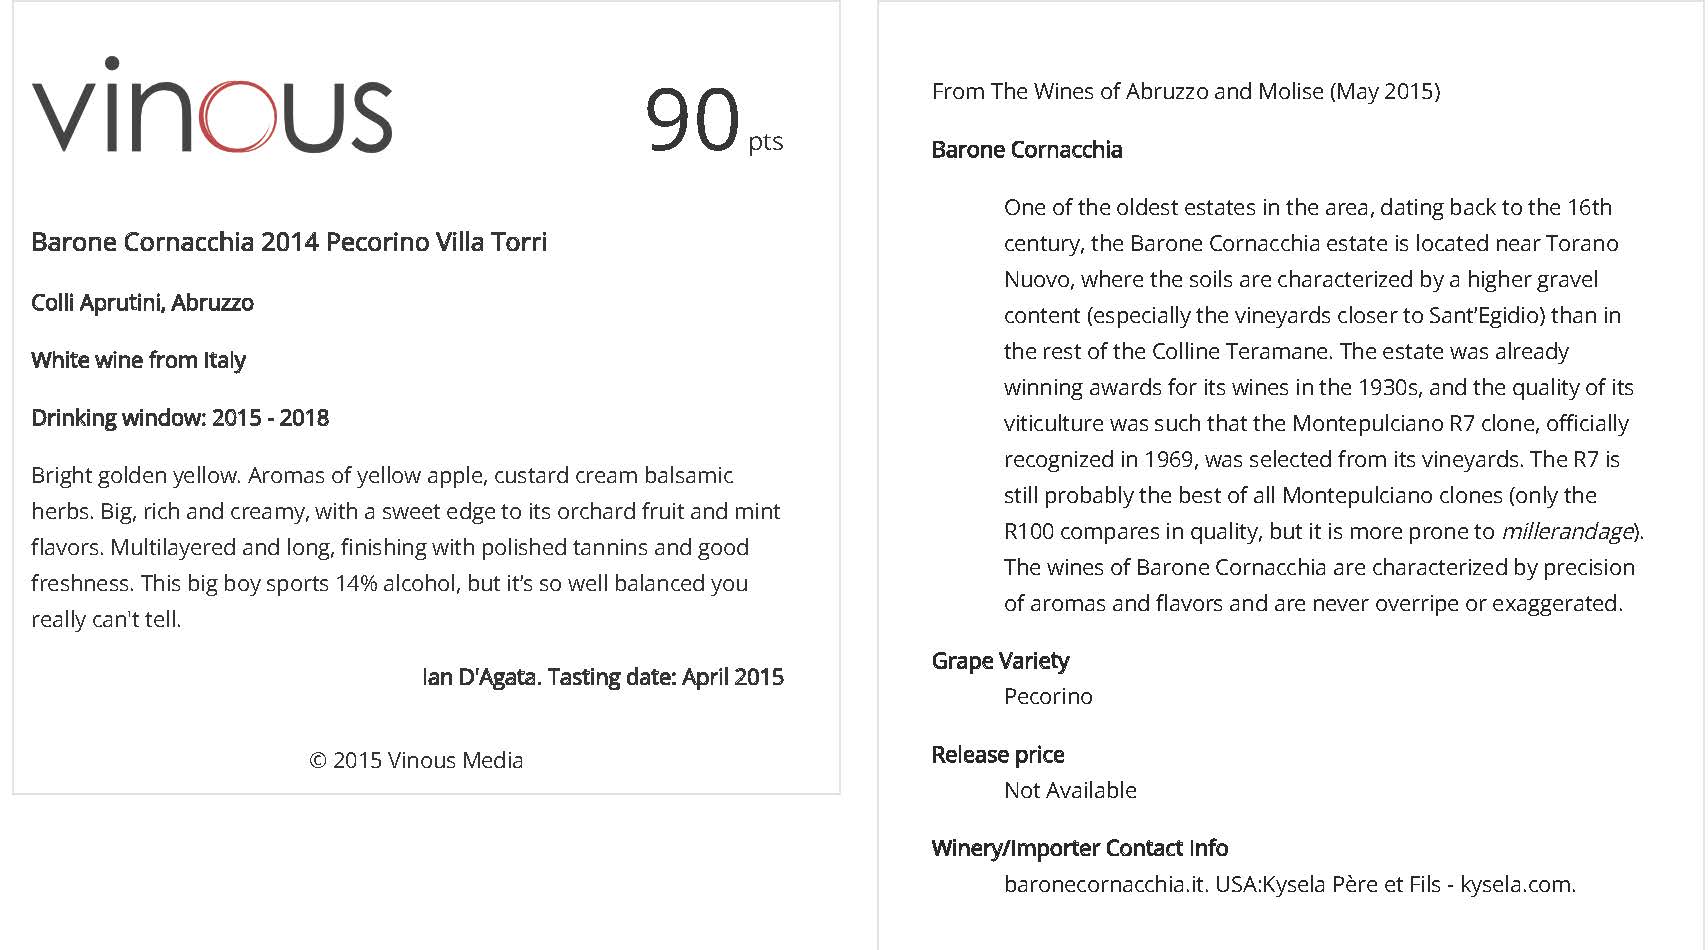Viewport: 1708px width, 950px height.
Task: Click Ian D'Agata tasting date credit
Action: (603, 677)
